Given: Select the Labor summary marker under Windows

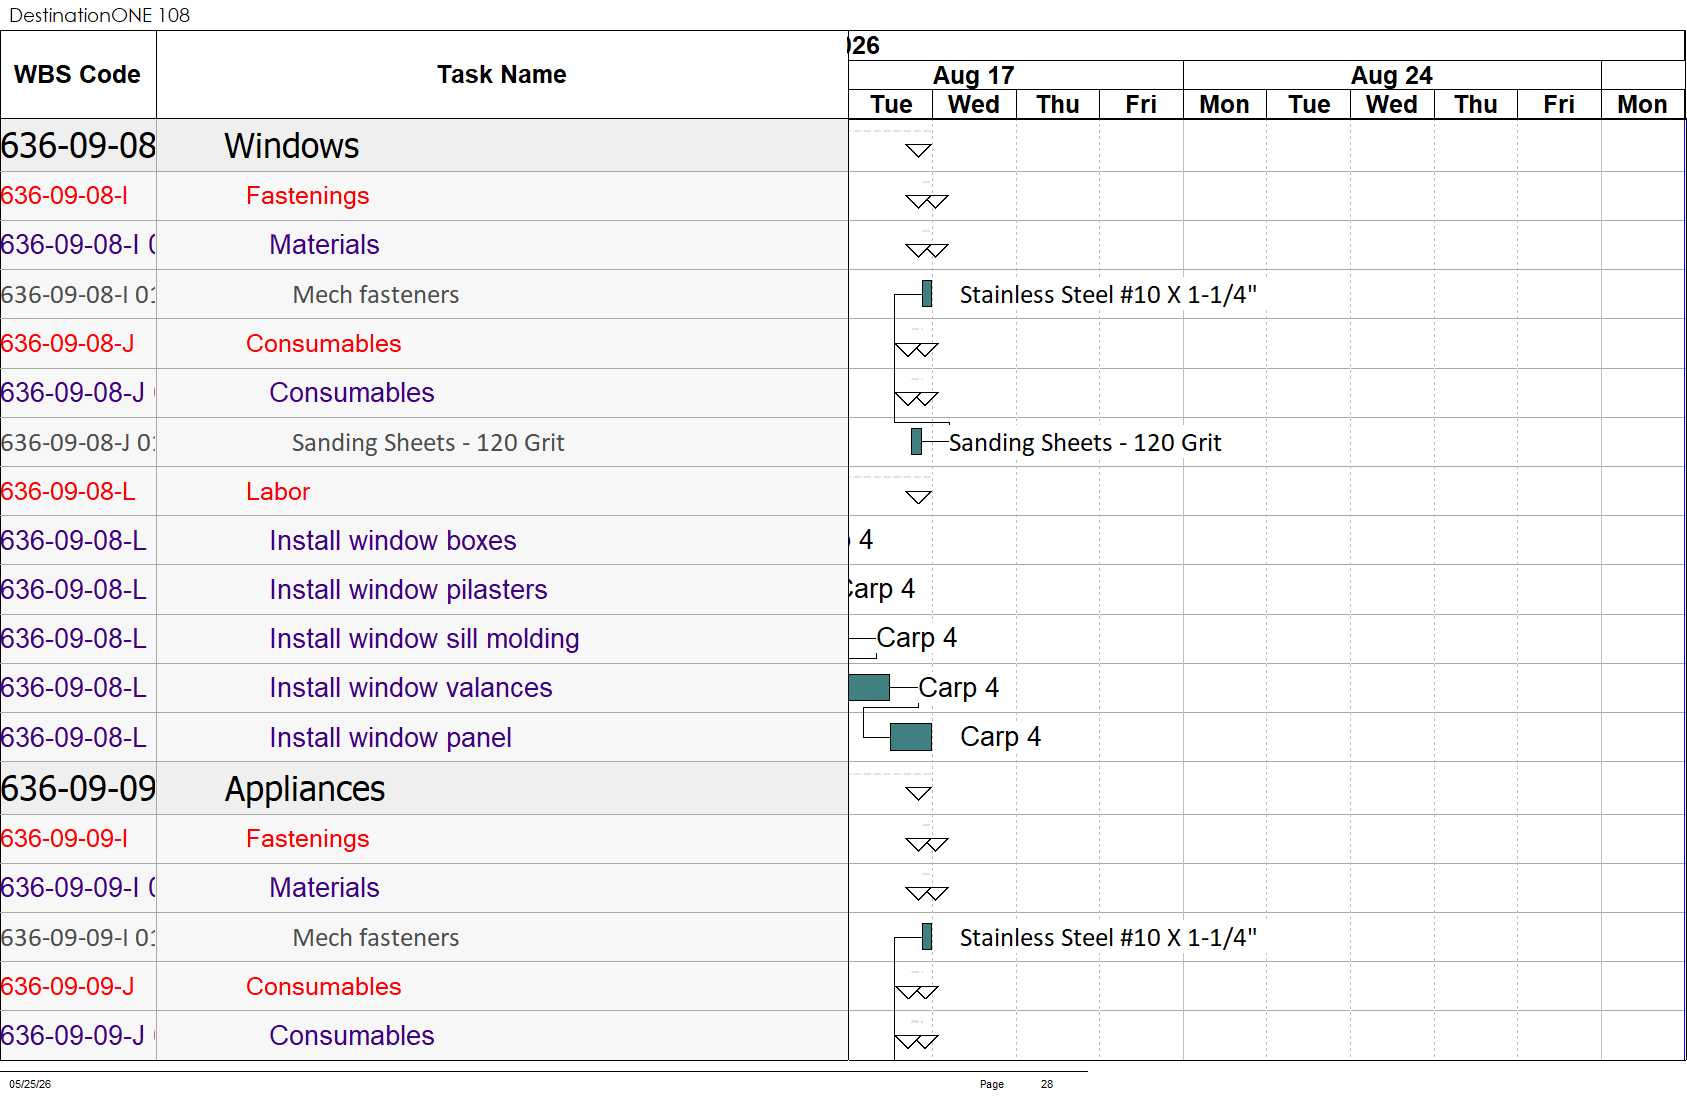Looking at the screenshot, I should click(918, 497).
